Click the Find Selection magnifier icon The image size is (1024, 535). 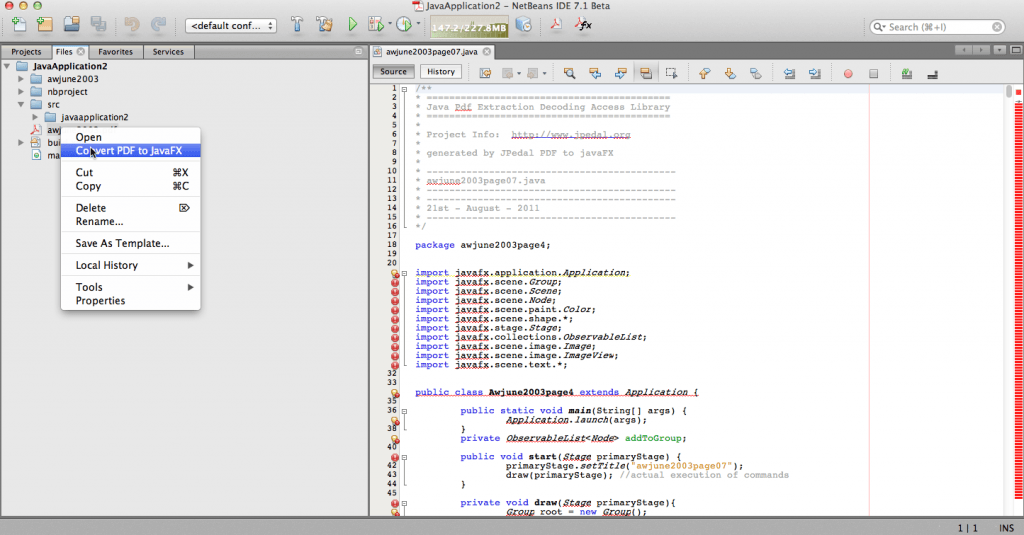569,73
